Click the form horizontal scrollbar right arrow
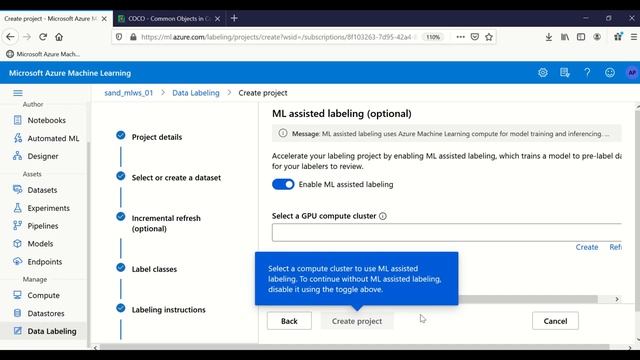Viewport: 640px width, 360px height. 617,299
